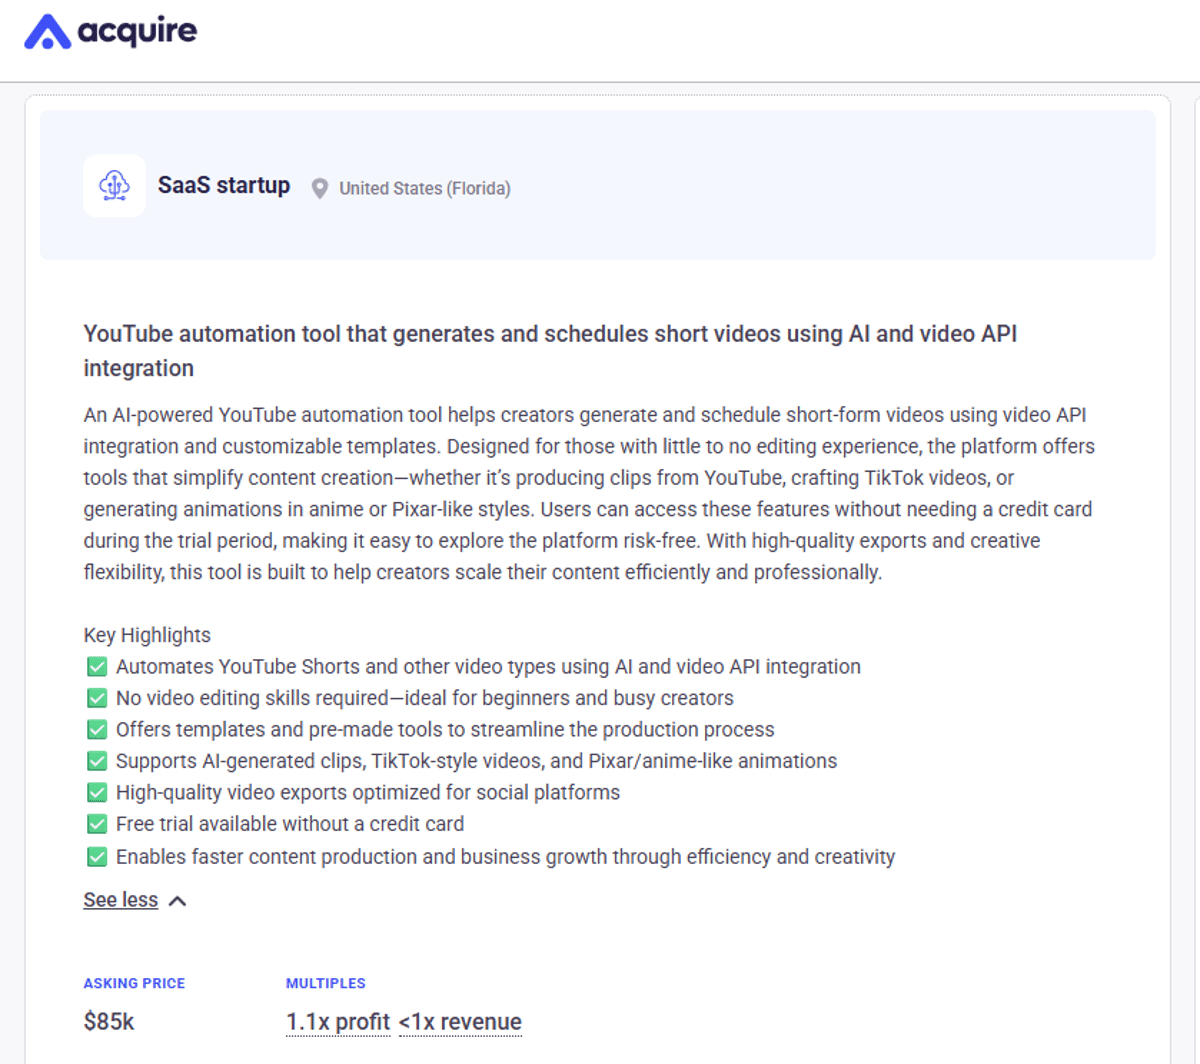Click the YouTube automation tool listing headline
Screen dimensions: 1200x1064
point(550,350)
